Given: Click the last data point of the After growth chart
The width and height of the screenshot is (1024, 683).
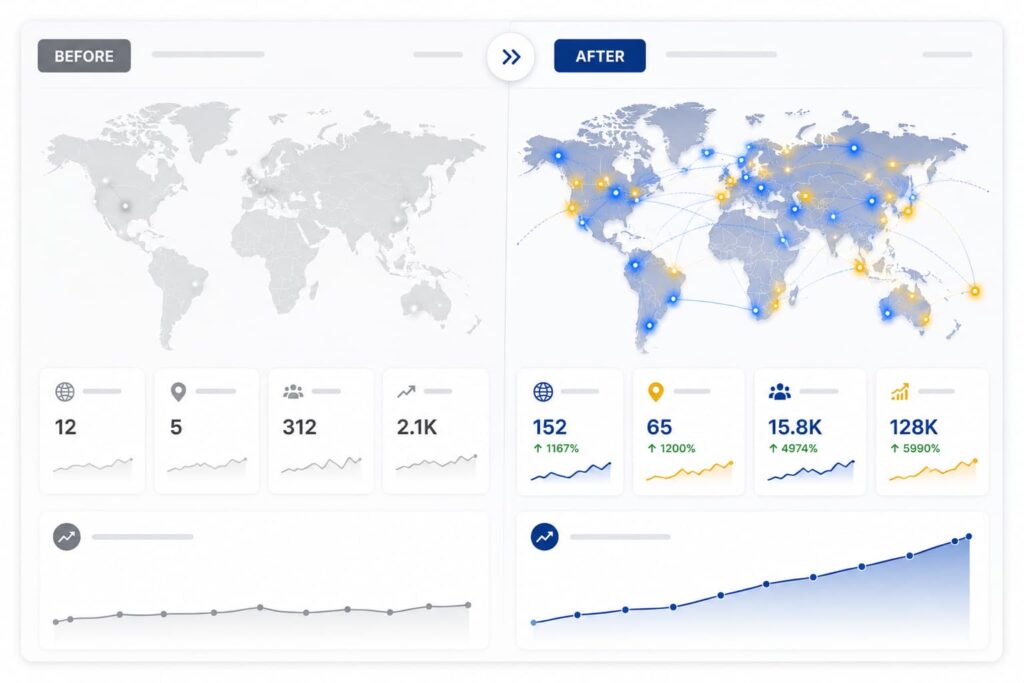Looking at the screenshot, I should (969, 537).
